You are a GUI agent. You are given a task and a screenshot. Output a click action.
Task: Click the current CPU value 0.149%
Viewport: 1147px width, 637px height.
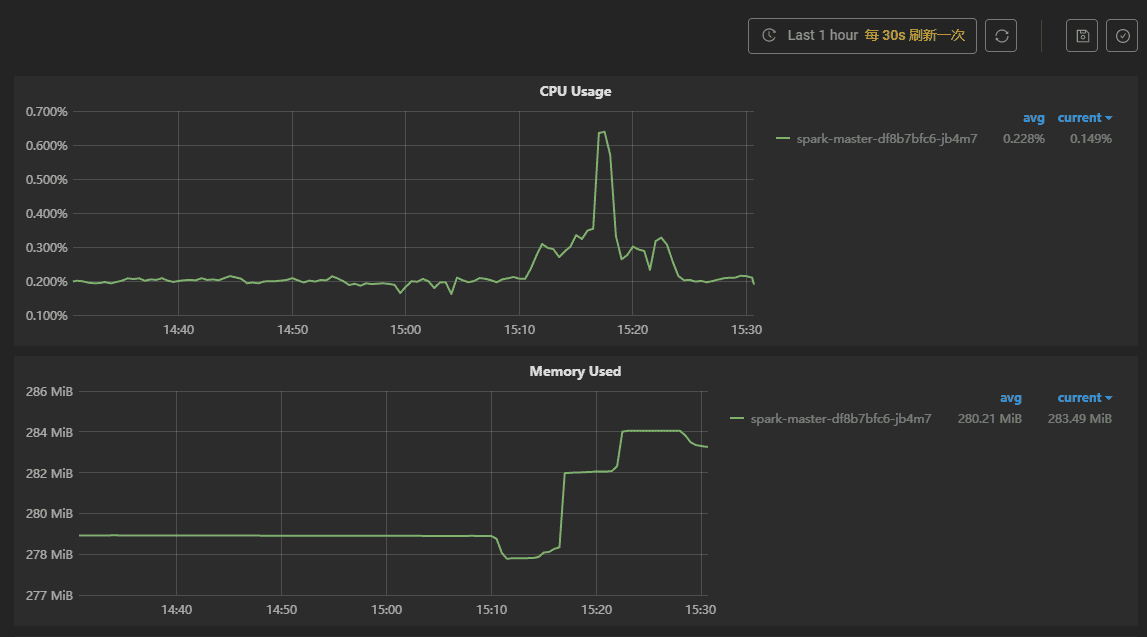pos(1090,139)
